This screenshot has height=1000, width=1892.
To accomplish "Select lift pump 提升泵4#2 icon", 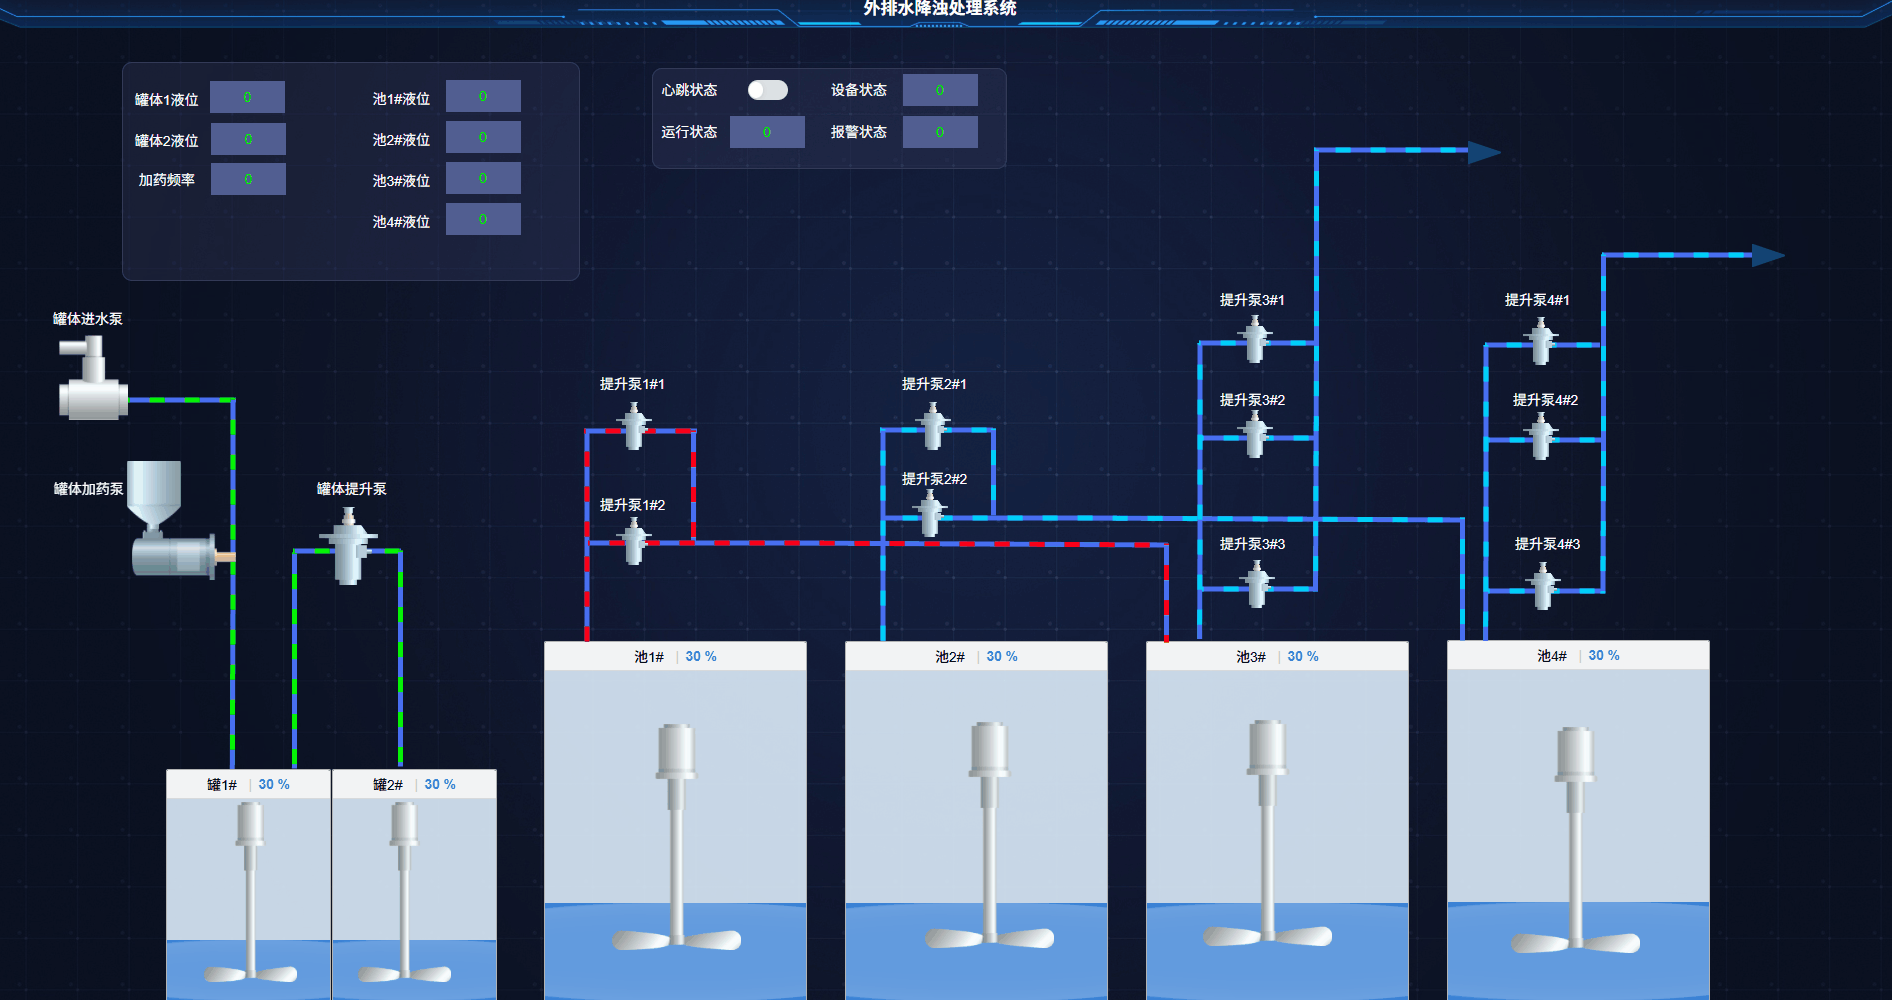I will [x=1541, y=437].
